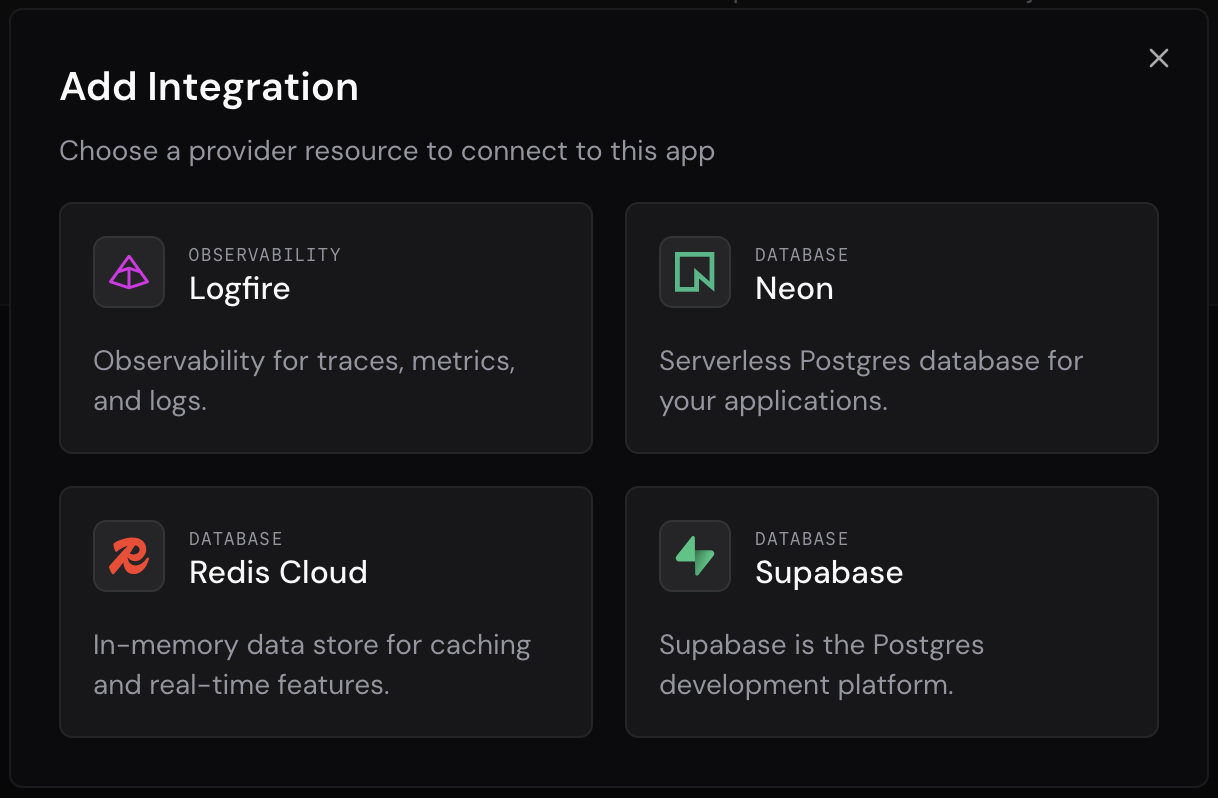Click 'Supabase is the Postgres development platform' text
1218x798 pixels.
pos(822,665)
